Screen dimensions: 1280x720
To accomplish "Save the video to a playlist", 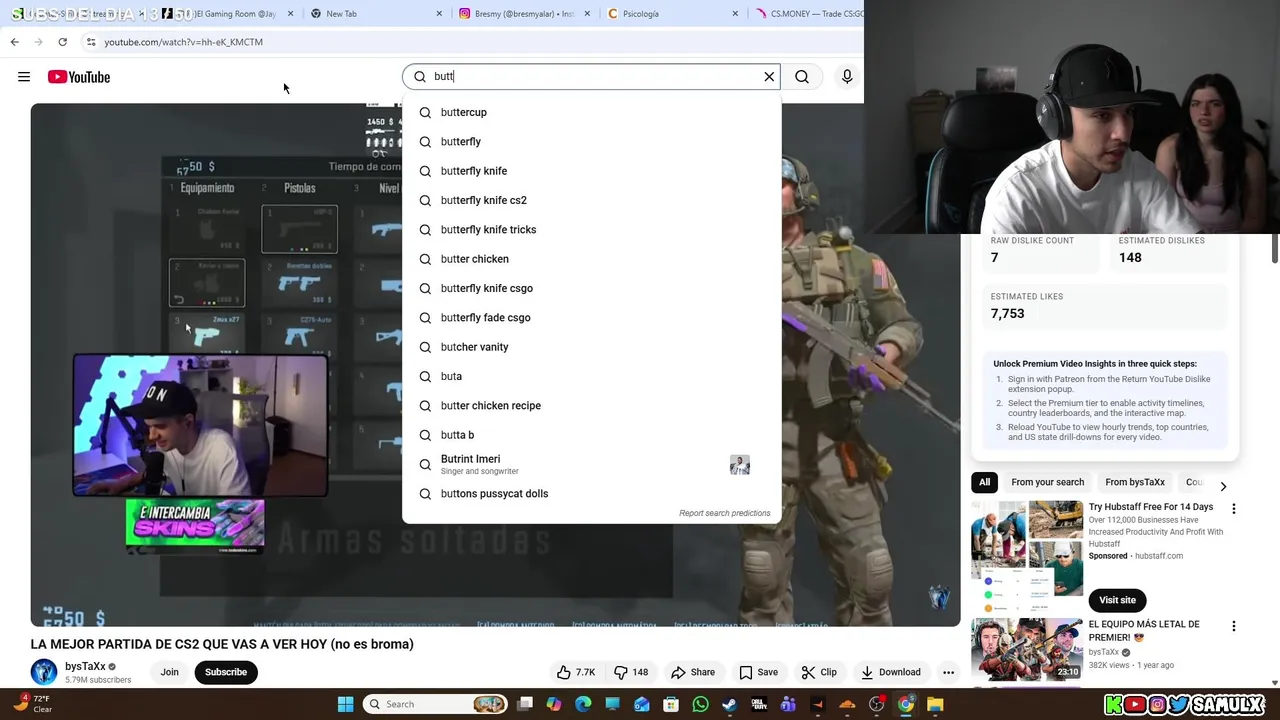I will tap(758, 672).
